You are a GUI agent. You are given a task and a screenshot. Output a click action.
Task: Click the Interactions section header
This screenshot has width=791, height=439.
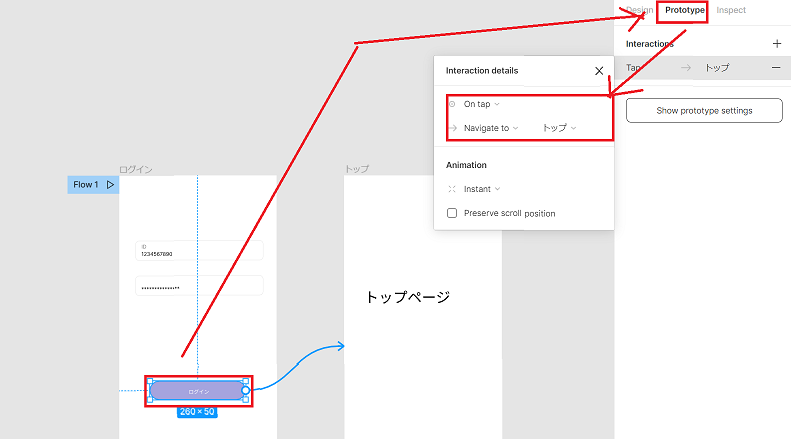pos(650,44)
